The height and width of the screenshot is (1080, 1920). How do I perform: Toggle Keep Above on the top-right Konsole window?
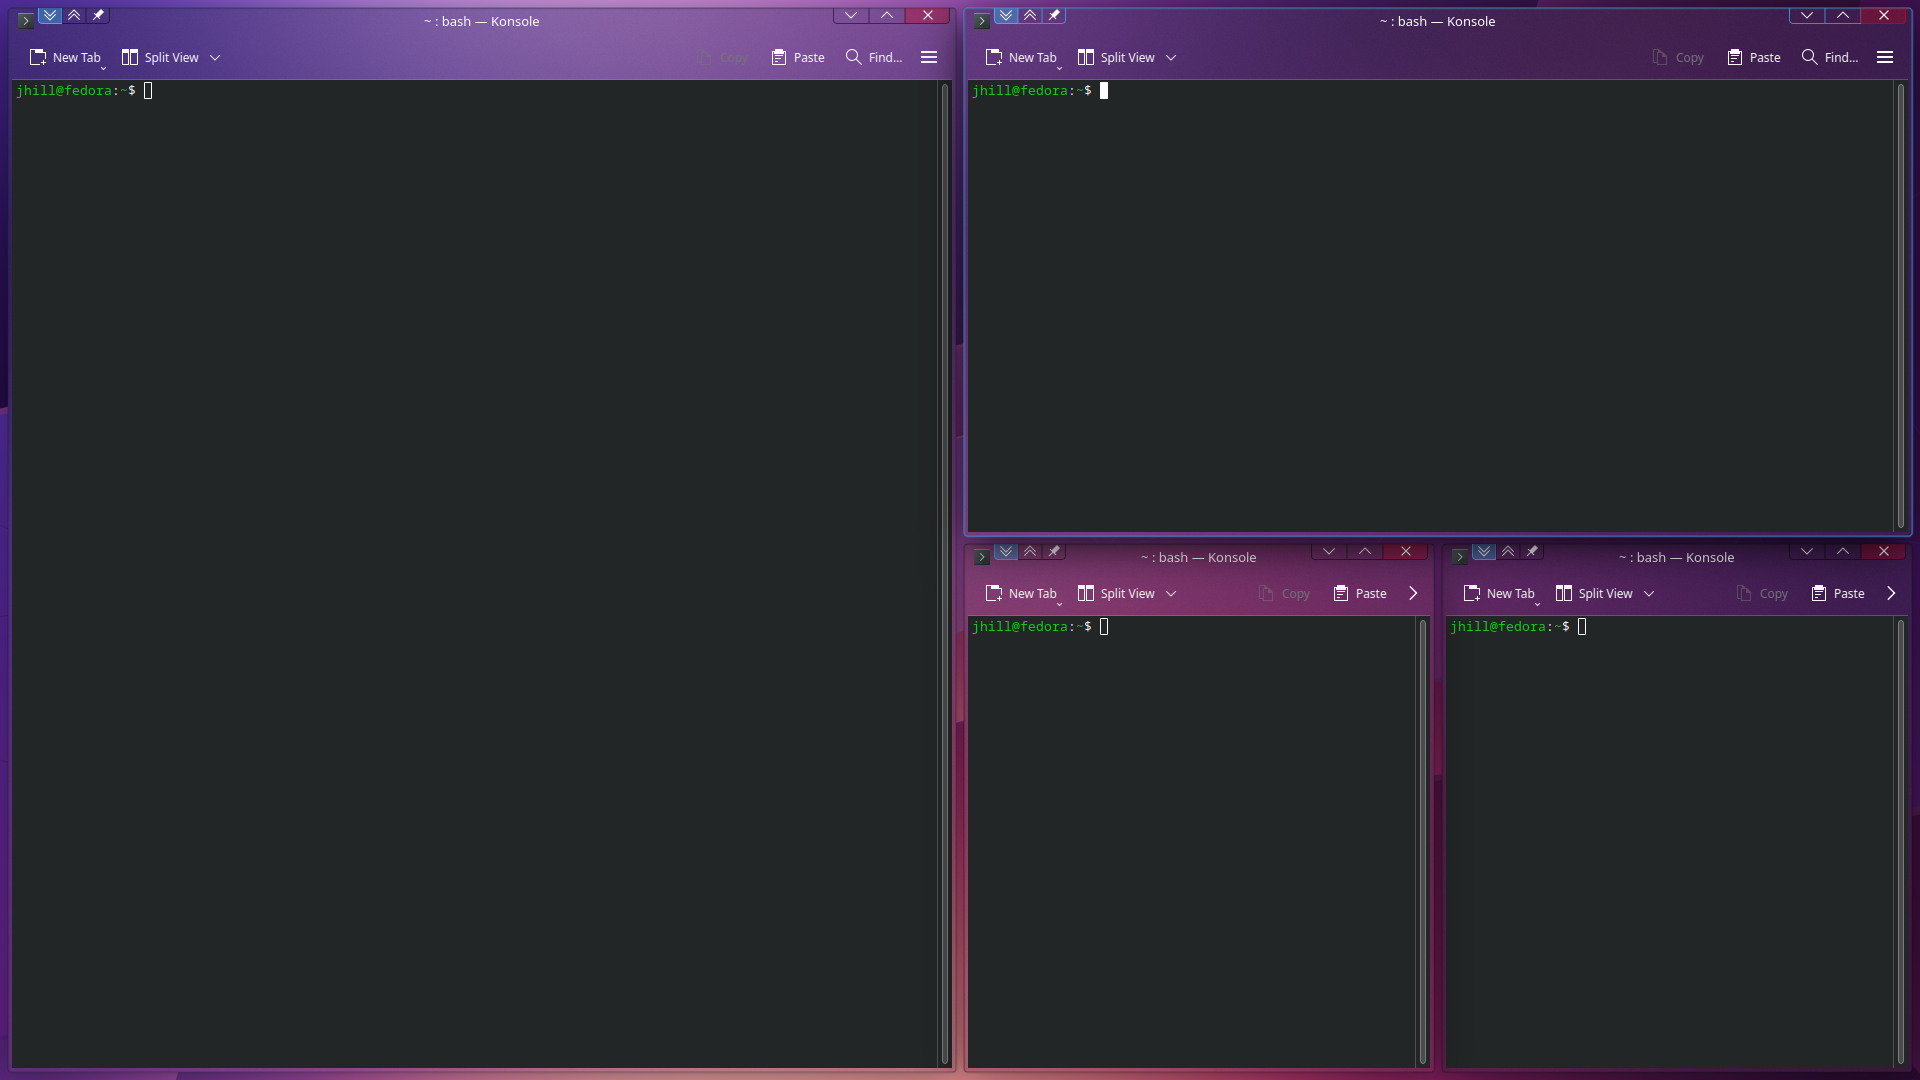click(1030, 15)
